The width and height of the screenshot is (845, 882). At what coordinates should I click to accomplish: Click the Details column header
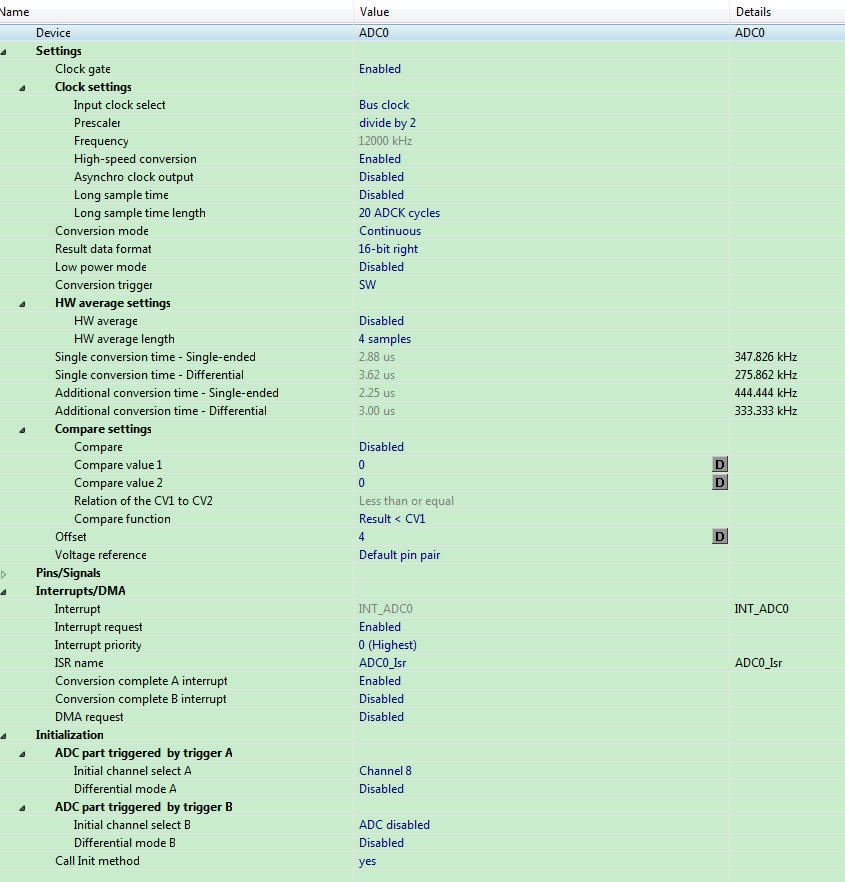787,12
